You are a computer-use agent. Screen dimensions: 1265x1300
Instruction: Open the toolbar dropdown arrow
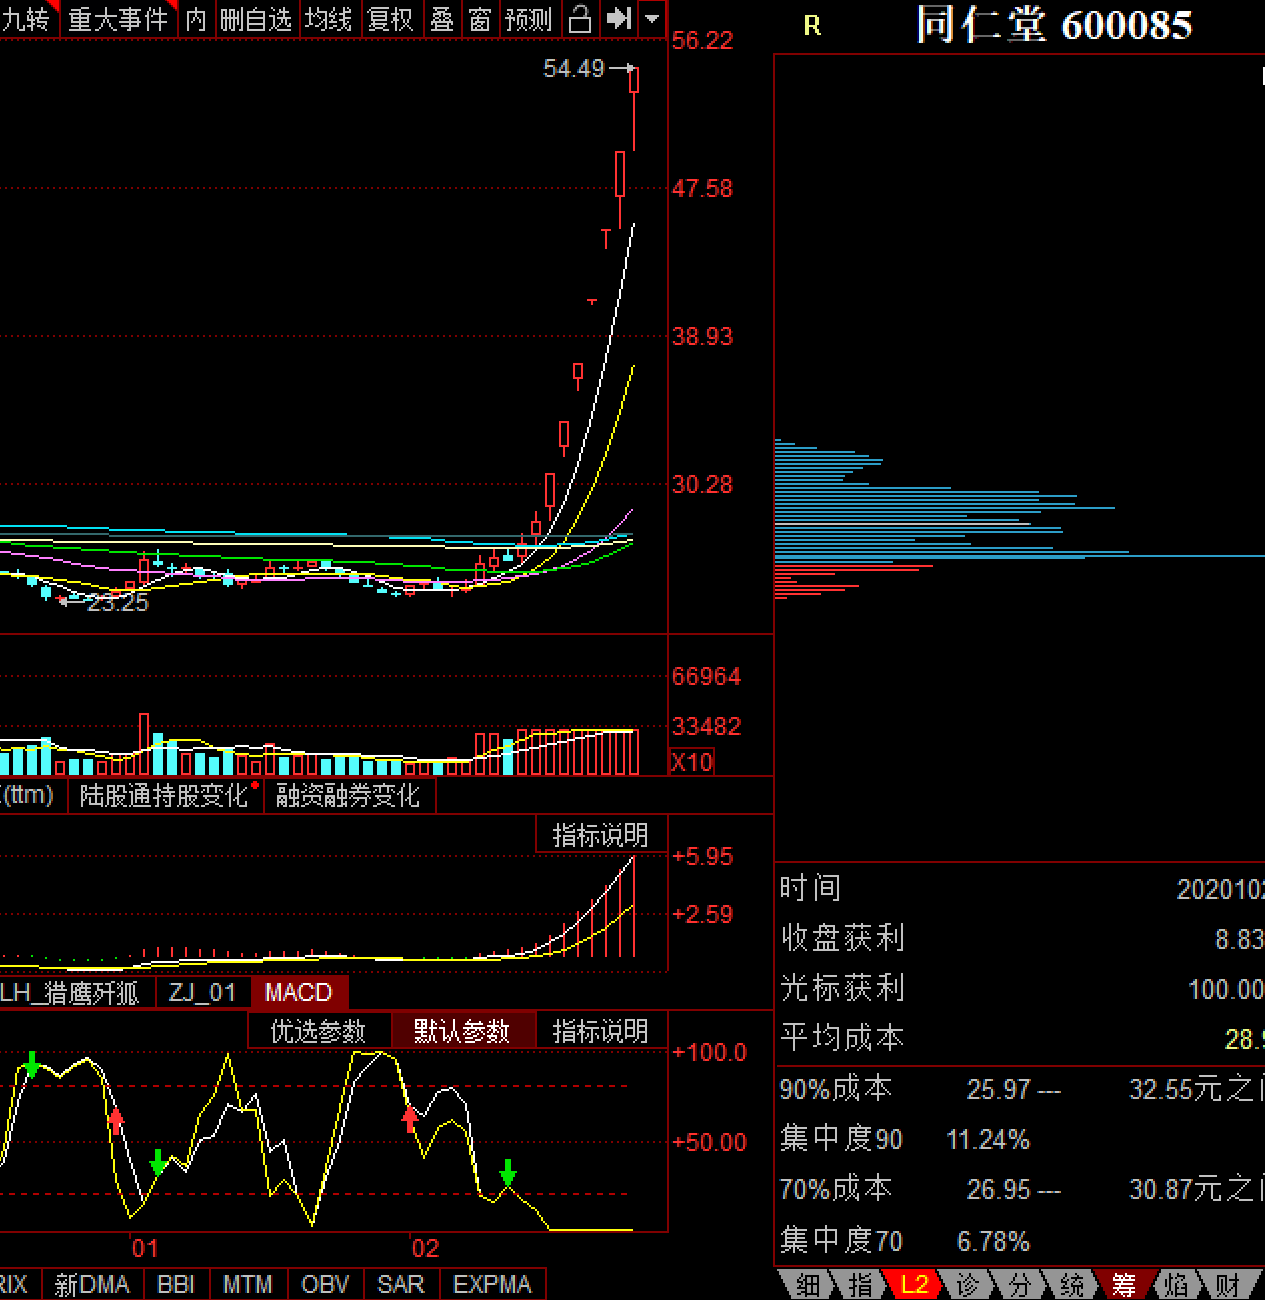(652, 19)
